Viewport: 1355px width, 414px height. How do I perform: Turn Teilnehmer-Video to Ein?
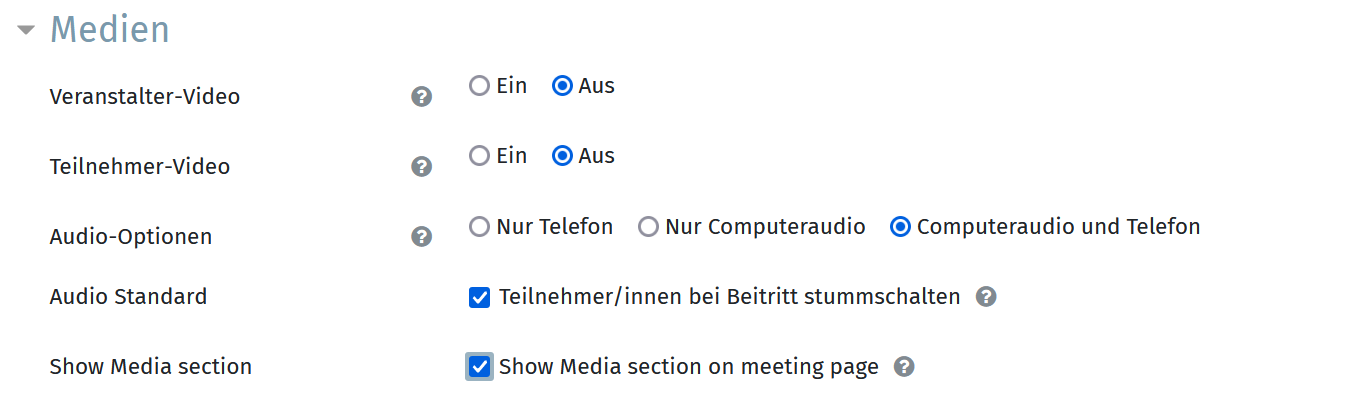tap(480, 156)
